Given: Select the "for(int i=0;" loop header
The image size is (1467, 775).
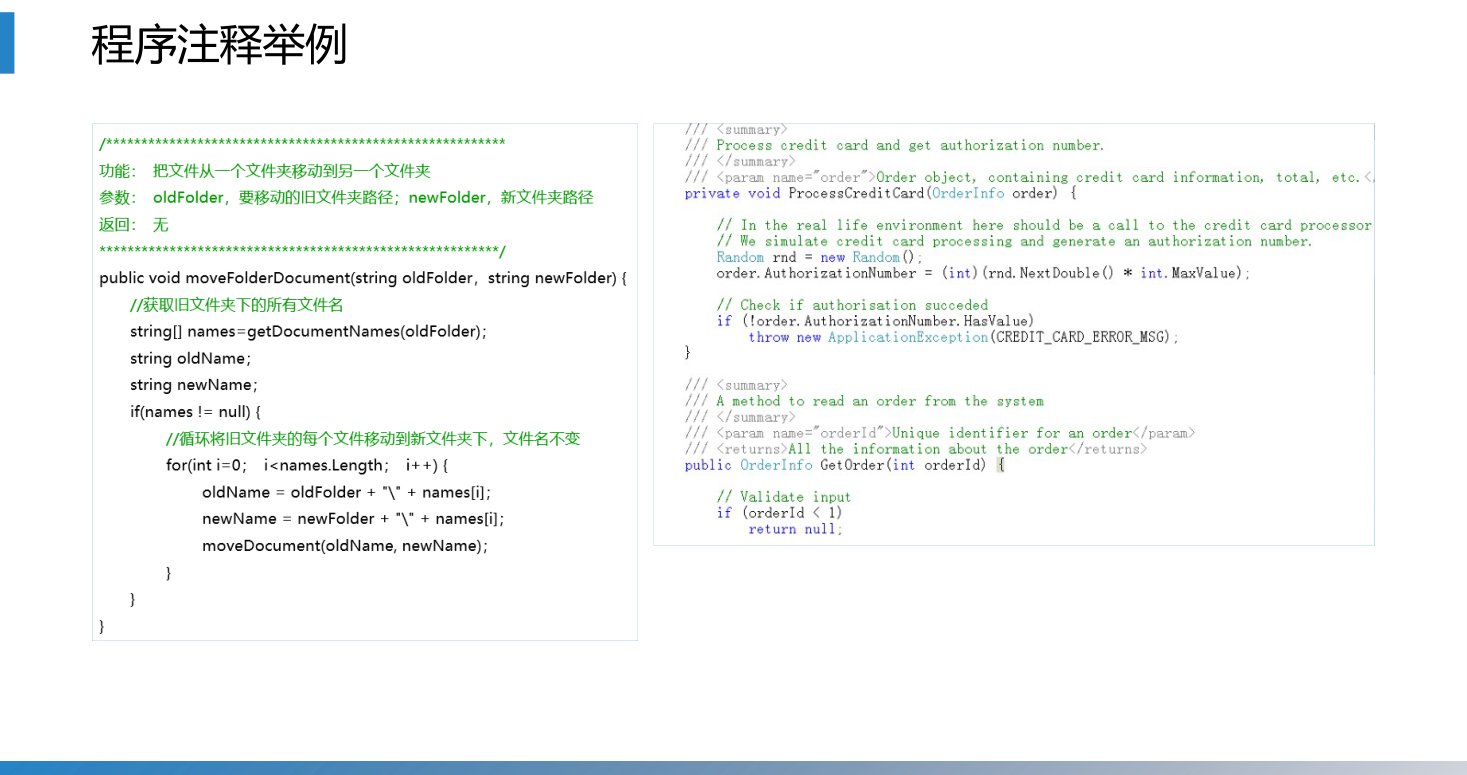Looking at the screenshot, I should click(x=308, y=465).
